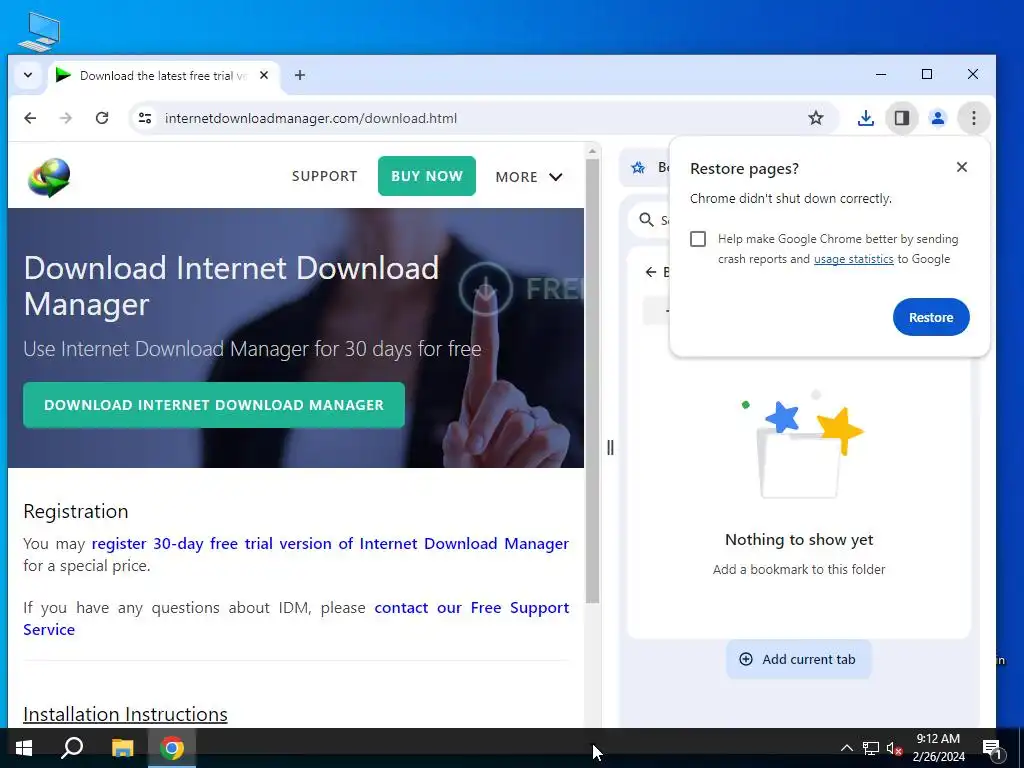Screen dimensions: 1024x768
Task: Open Chrome downloads icon
Action: (x=865, y=118)
